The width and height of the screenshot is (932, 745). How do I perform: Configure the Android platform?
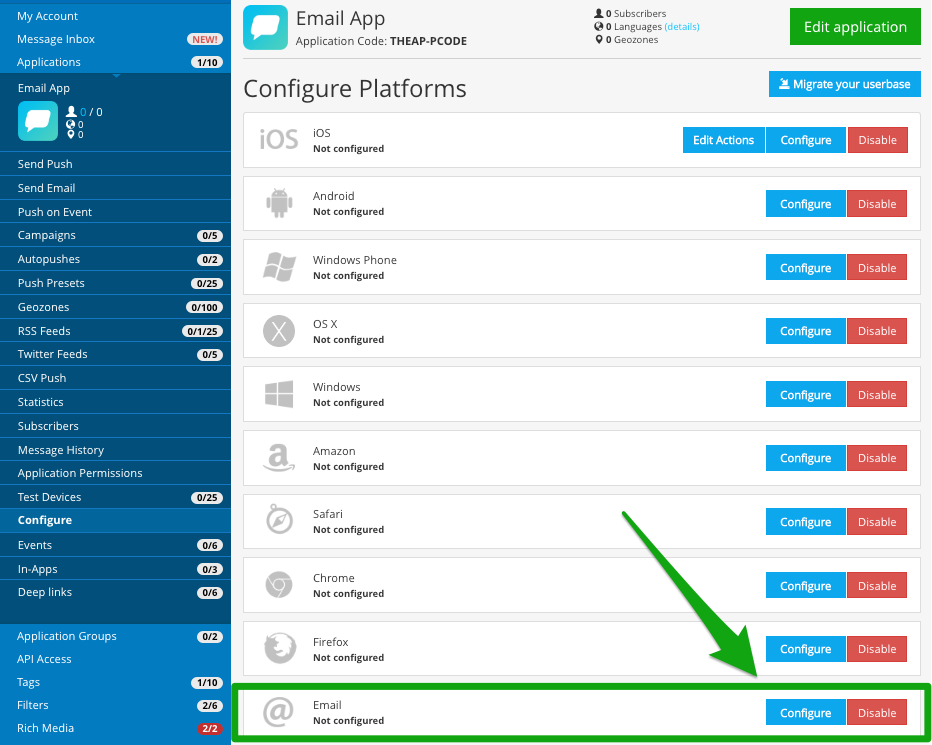tap(805, 204)
